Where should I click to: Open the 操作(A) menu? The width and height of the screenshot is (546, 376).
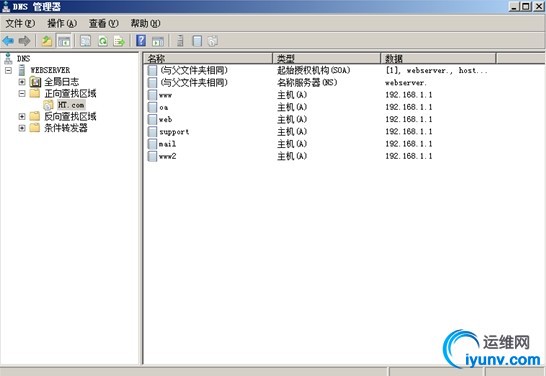point(62,23)
